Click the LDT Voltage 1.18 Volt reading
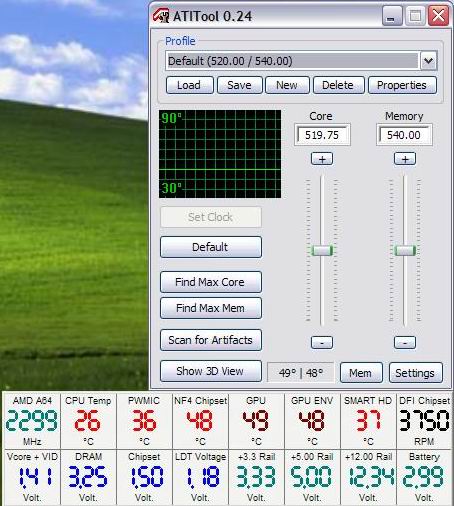454x506 pixels. coord(200,477)
